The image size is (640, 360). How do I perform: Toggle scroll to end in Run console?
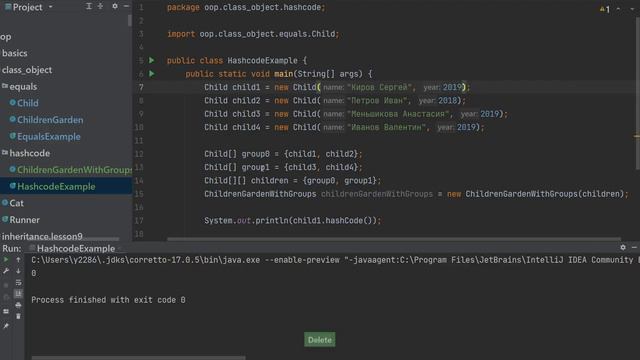(18, 294)
